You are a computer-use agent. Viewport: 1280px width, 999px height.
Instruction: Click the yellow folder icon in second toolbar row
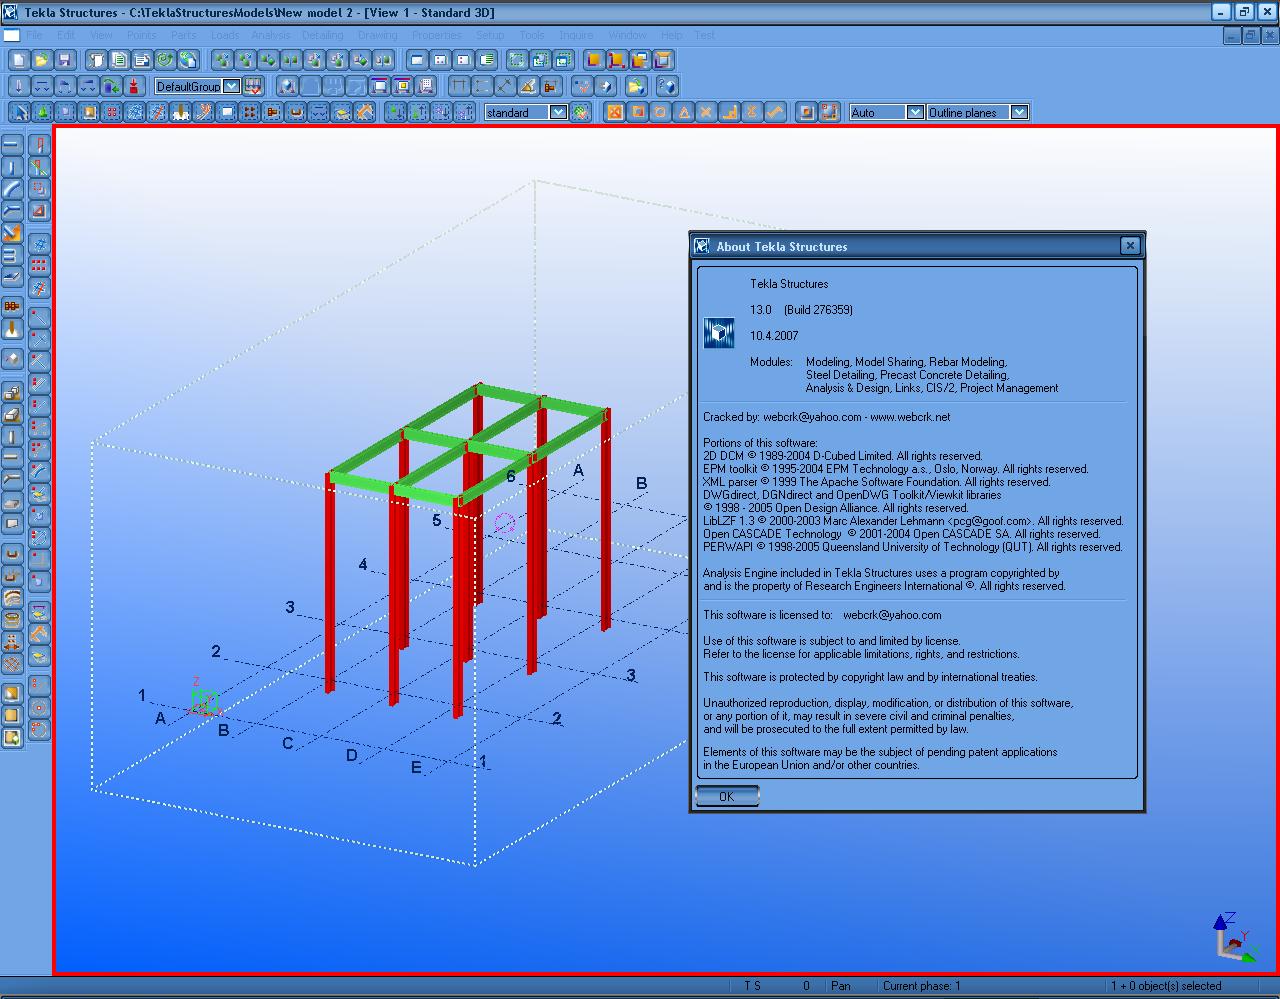[x=634, y=86]
